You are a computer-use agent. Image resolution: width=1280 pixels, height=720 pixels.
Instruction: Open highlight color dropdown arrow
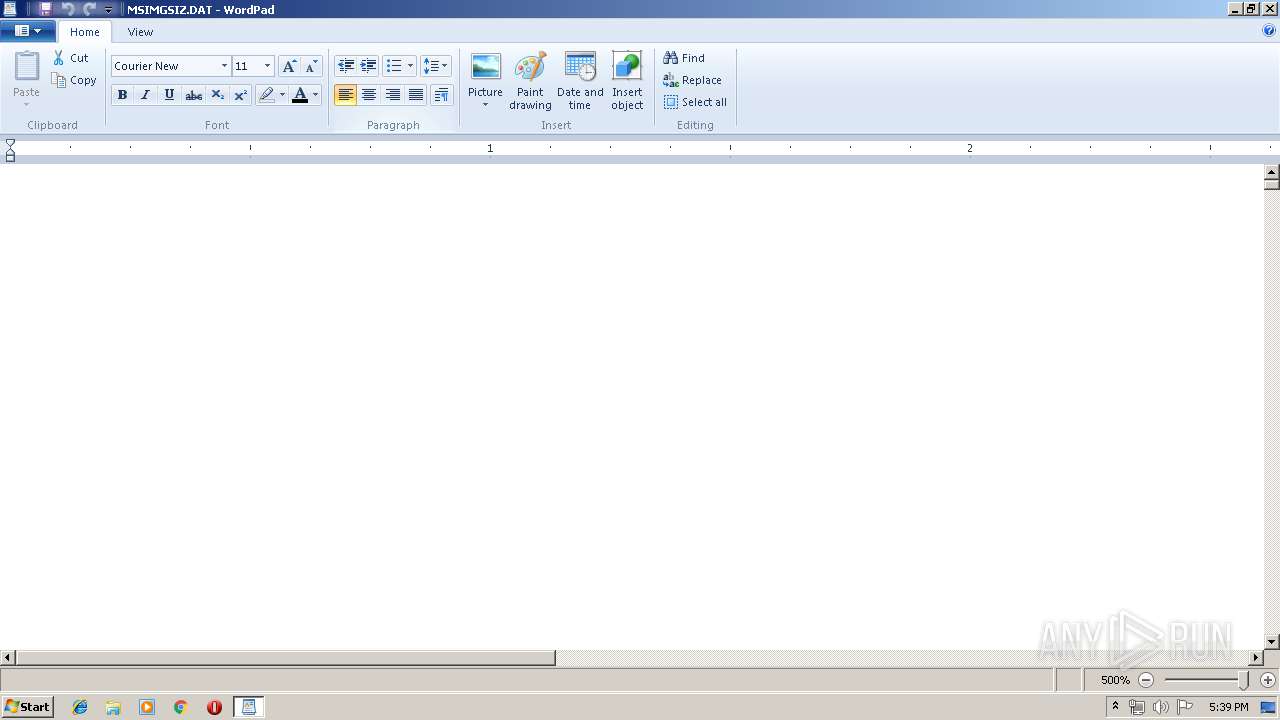[x=282, y=95]
